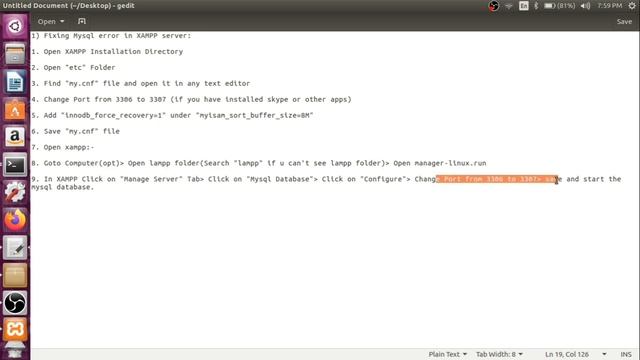Open the battery 81% indicator

(x=560, y=6)
